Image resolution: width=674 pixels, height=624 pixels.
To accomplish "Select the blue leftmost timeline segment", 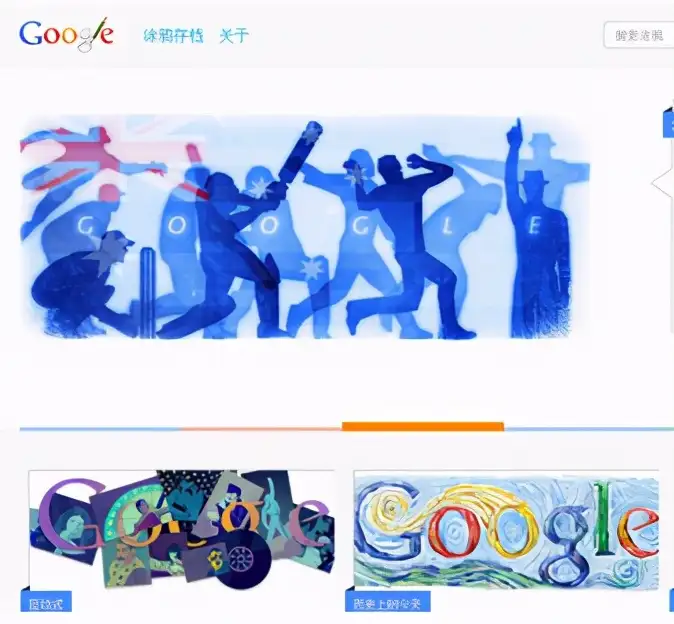I will click(100, 428).
